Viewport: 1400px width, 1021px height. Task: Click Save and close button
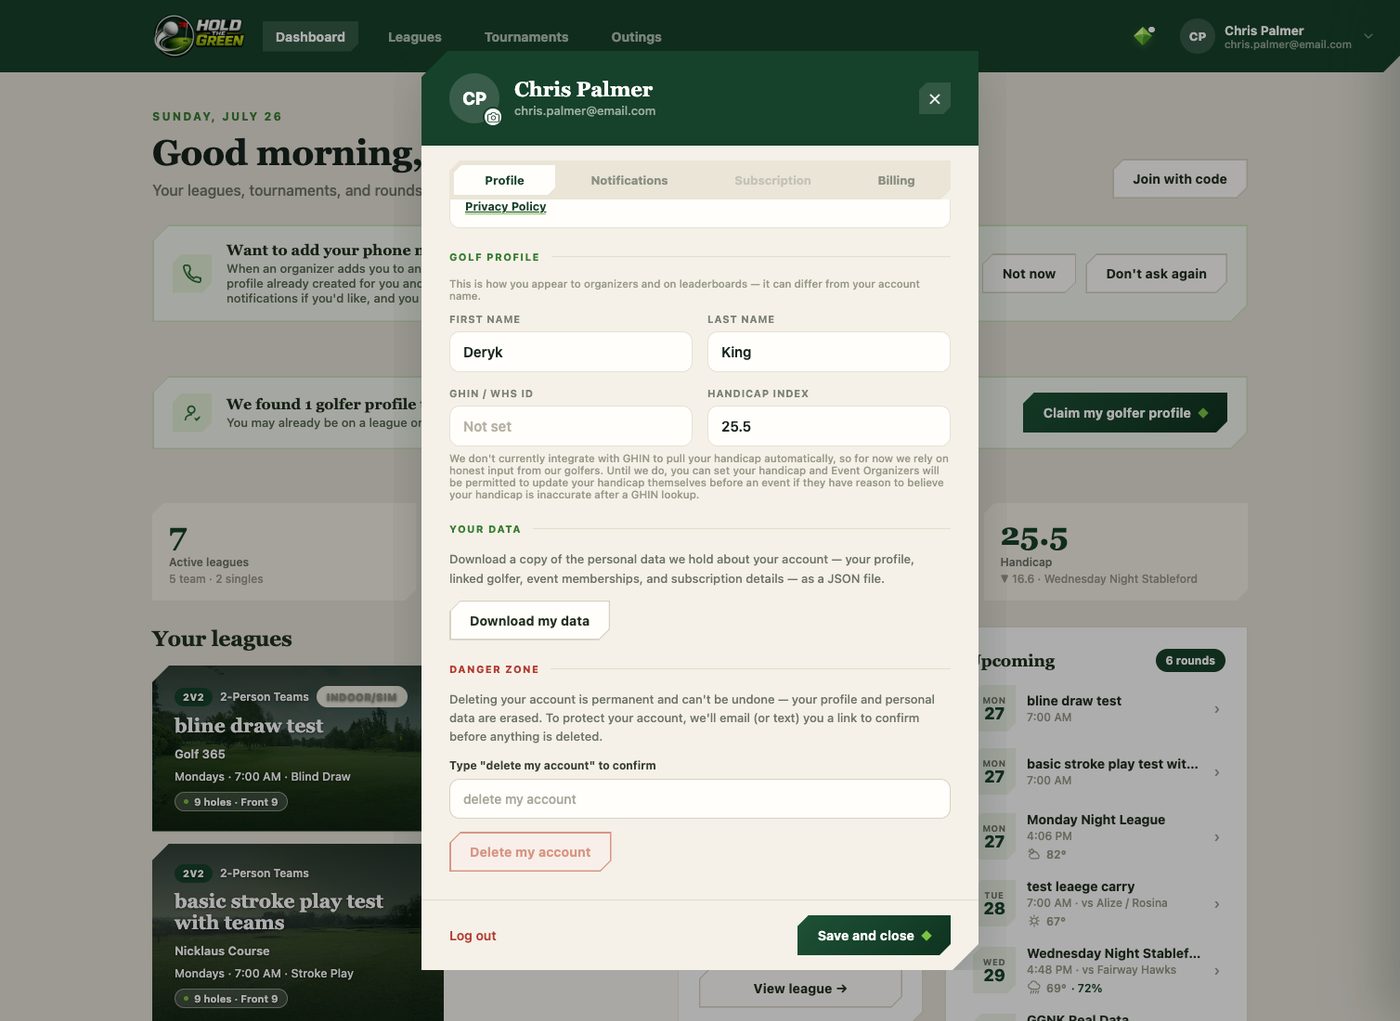pos(874,936)
